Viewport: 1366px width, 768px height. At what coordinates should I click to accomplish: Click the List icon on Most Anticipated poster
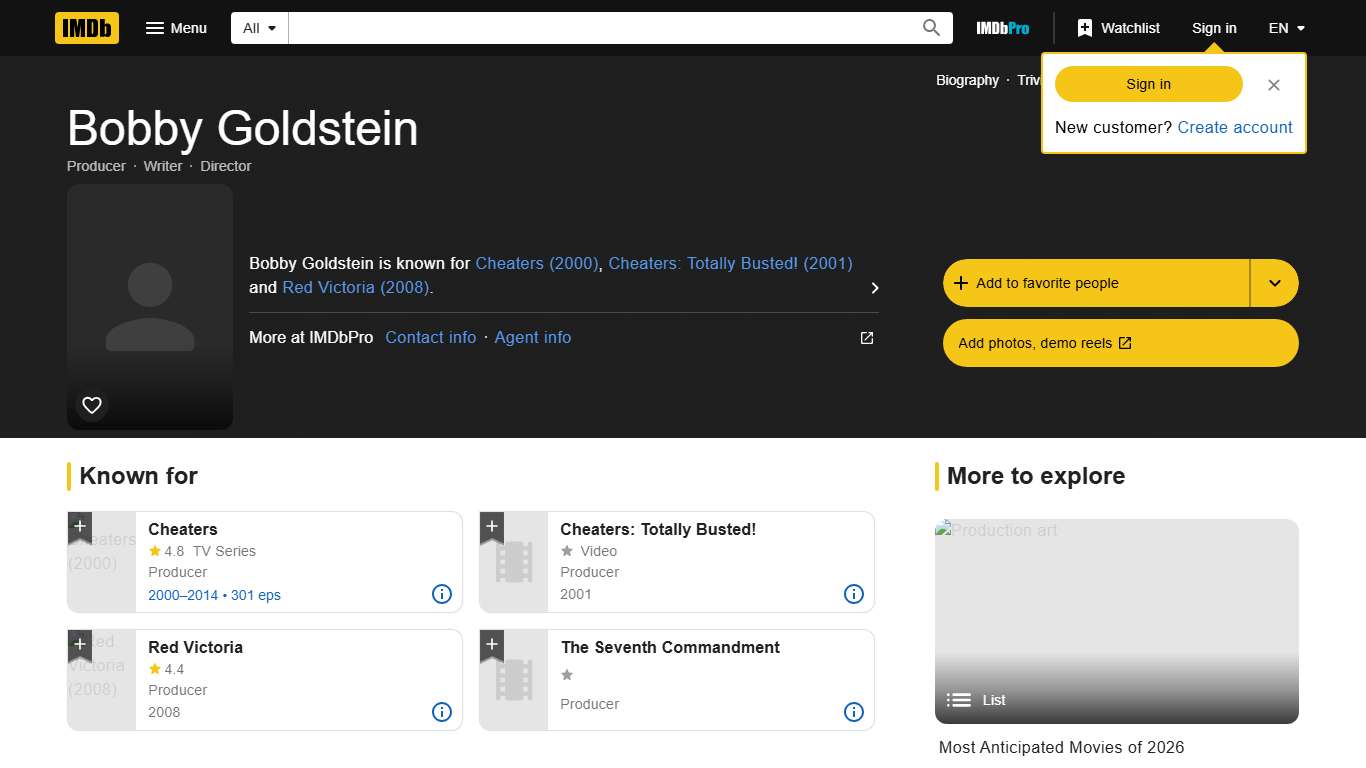pos(958,700)
